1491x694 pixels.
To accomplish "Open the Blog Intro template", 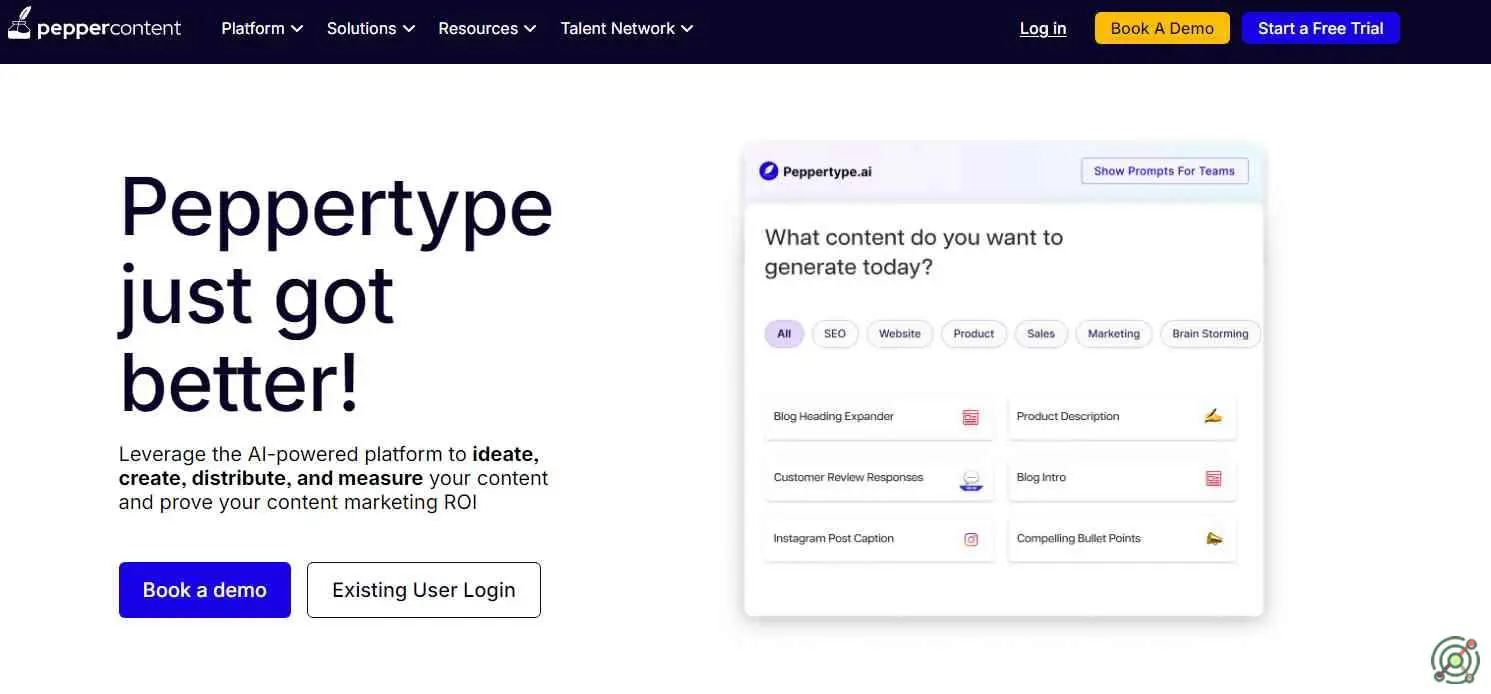I will click(x=1122, y=478).
